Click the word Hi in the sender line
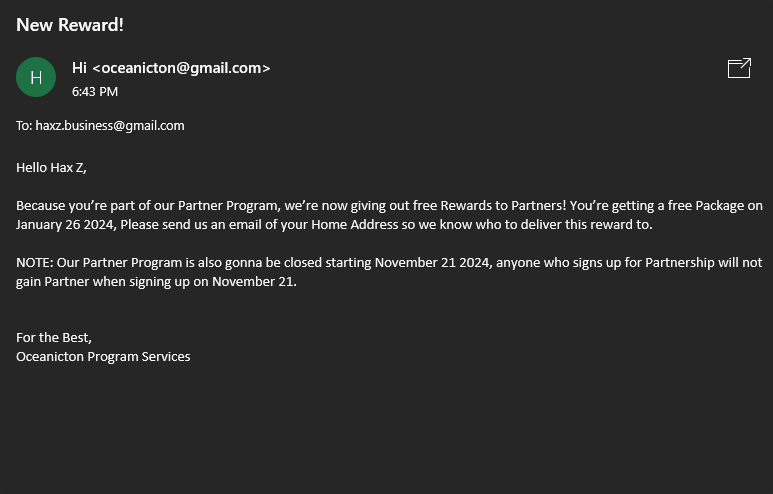Viewport: 773px width, 494px height. (x=79, y=68)
